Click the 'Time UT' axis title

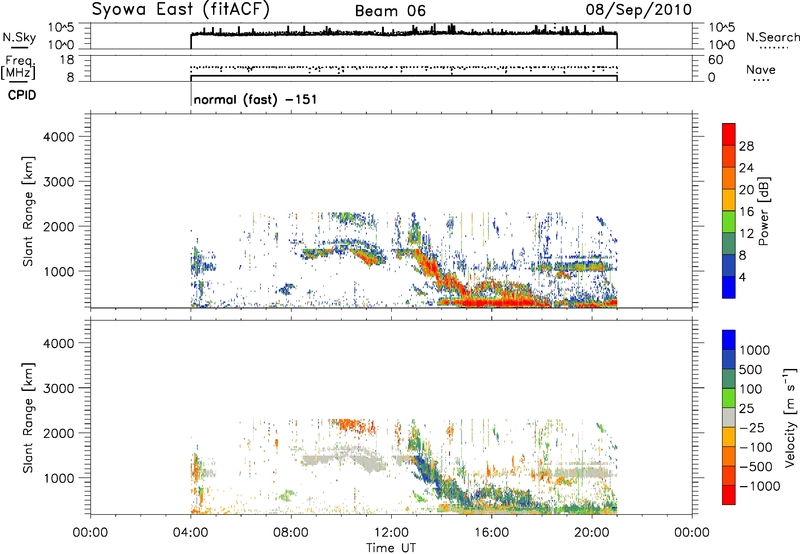point(391,548)
